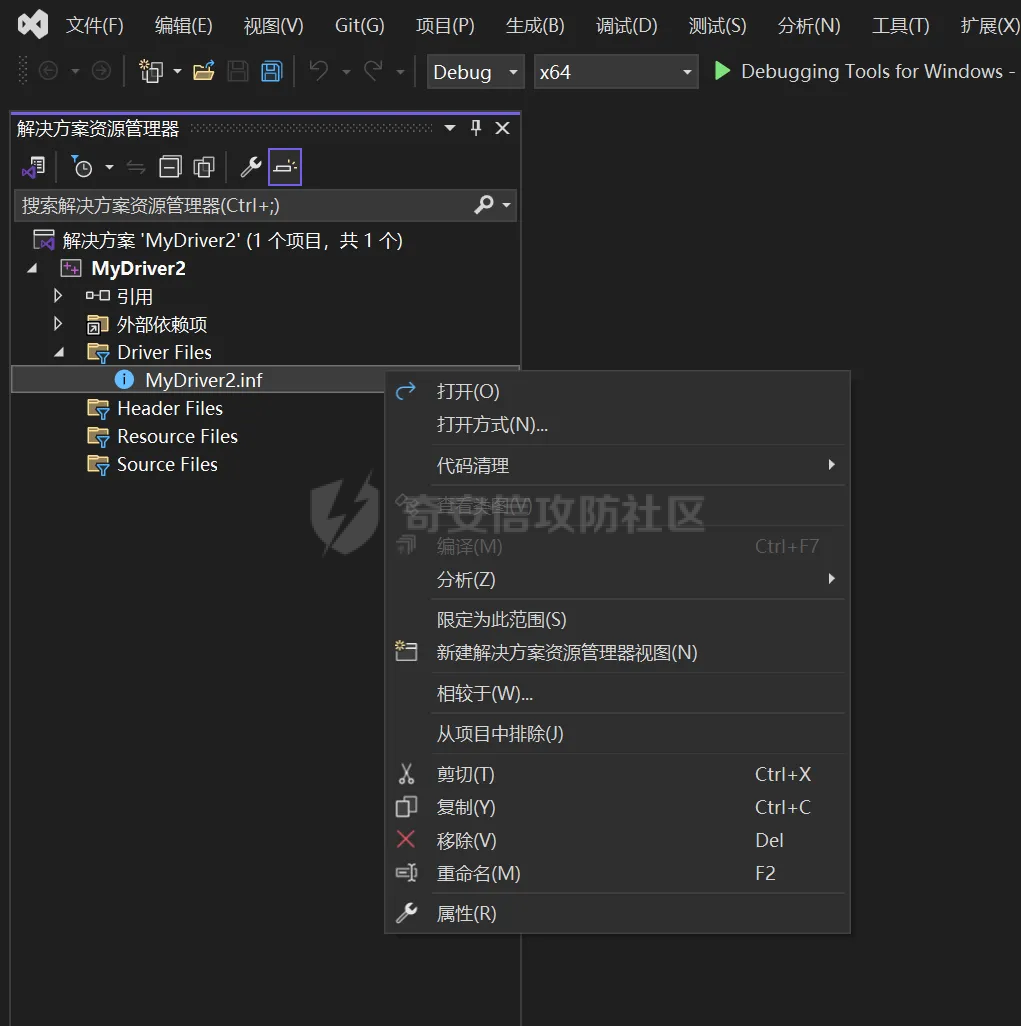Click the save file toolbar icon
The height and width of the screenshot is (1026, 1021).
(238, 71)
